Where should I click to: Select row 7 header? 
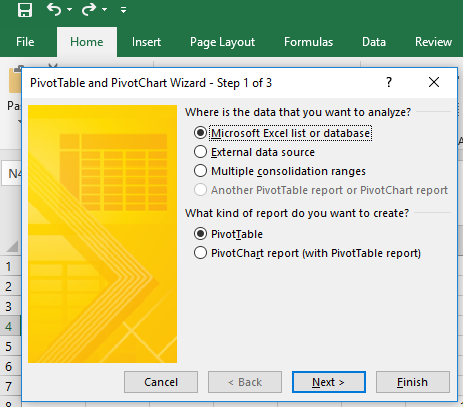tap(10, 387)
